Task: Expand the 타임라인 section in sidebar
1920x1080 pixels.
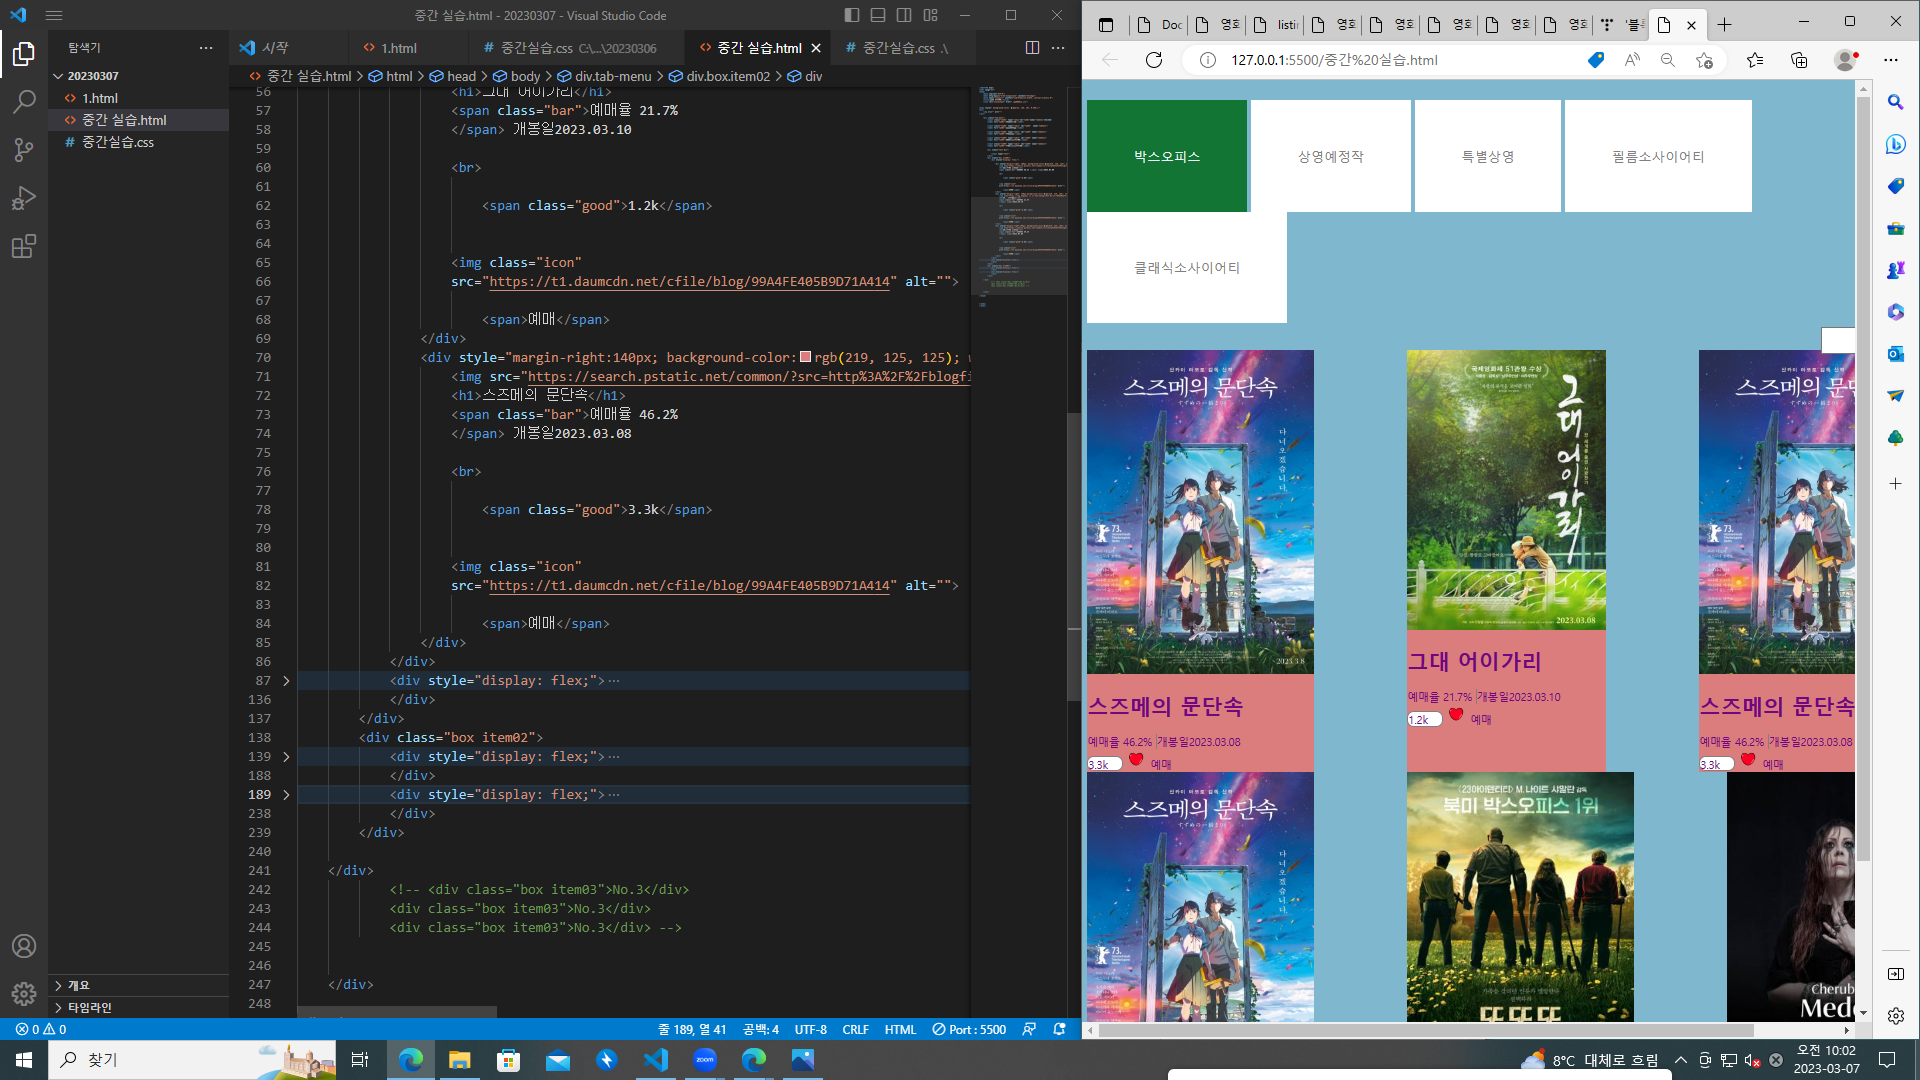Action: pos(90,1007)
